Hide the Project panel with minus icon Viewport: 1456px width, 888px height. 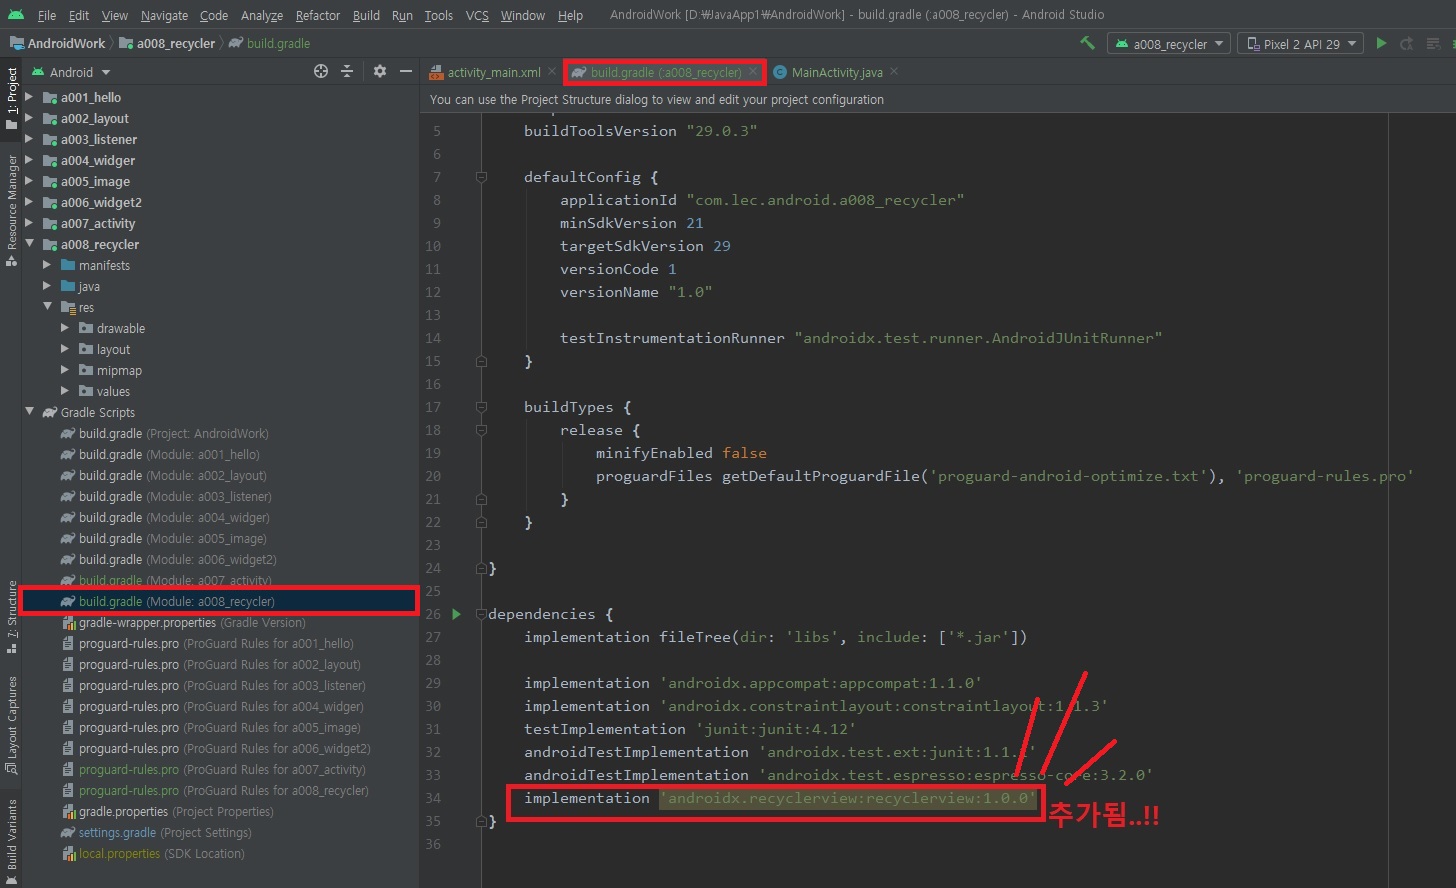pyautogui.click(x=406, y=71)
